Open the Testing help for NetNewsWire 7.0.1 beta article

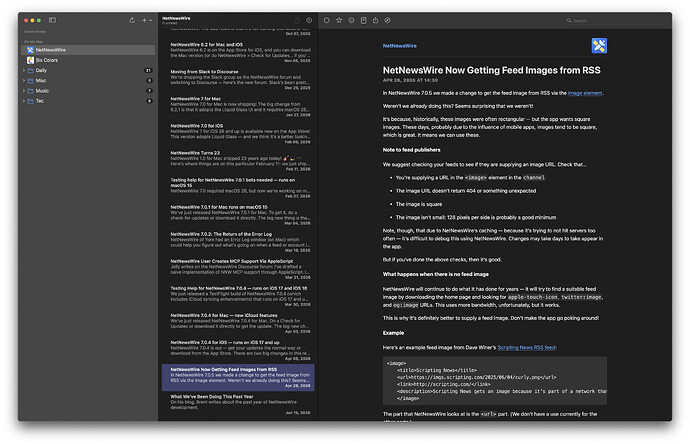pyautogui.click(x=238, y=188)
